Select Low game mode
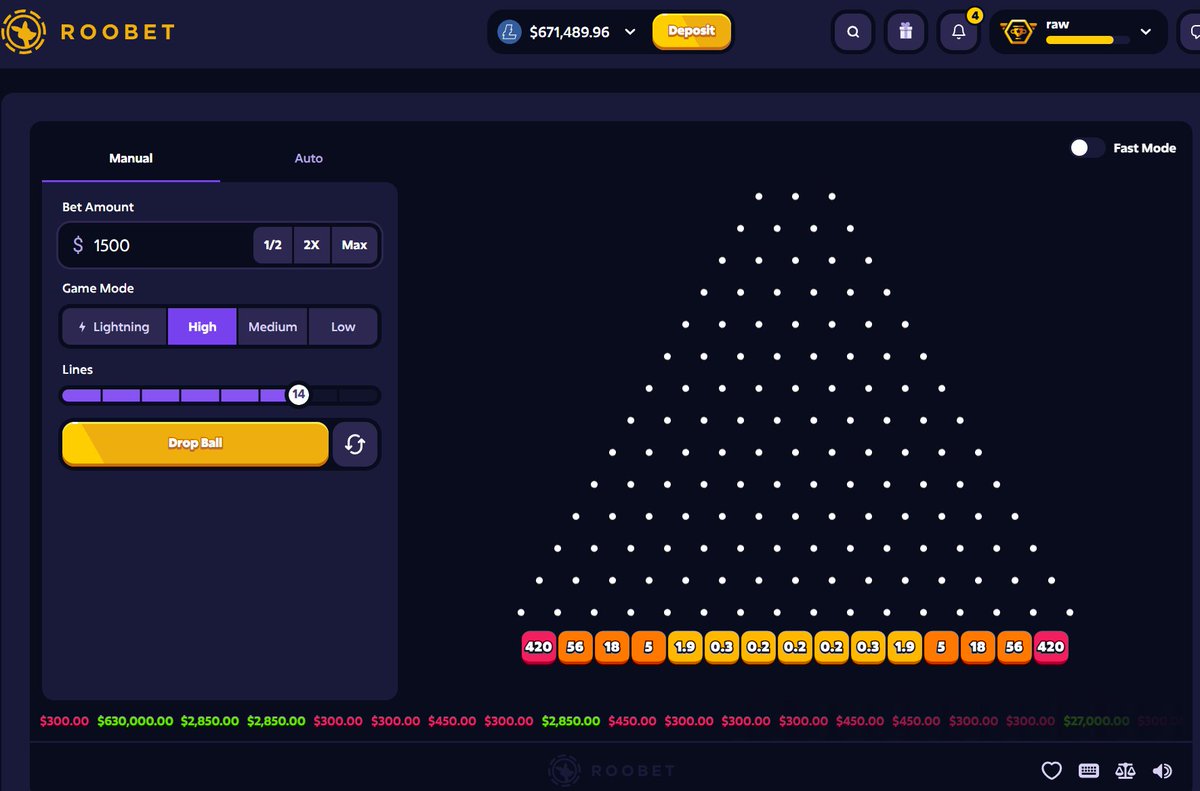The height and width of the screenshot is (791, 1200). pyautogui.click(x=343, y=327)
